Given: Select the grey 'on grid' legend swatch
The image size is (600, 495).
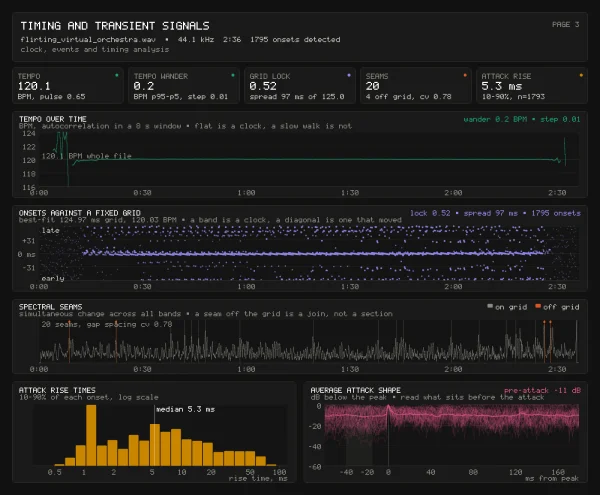Looking at the screenshot, I should tap(489, 306).
